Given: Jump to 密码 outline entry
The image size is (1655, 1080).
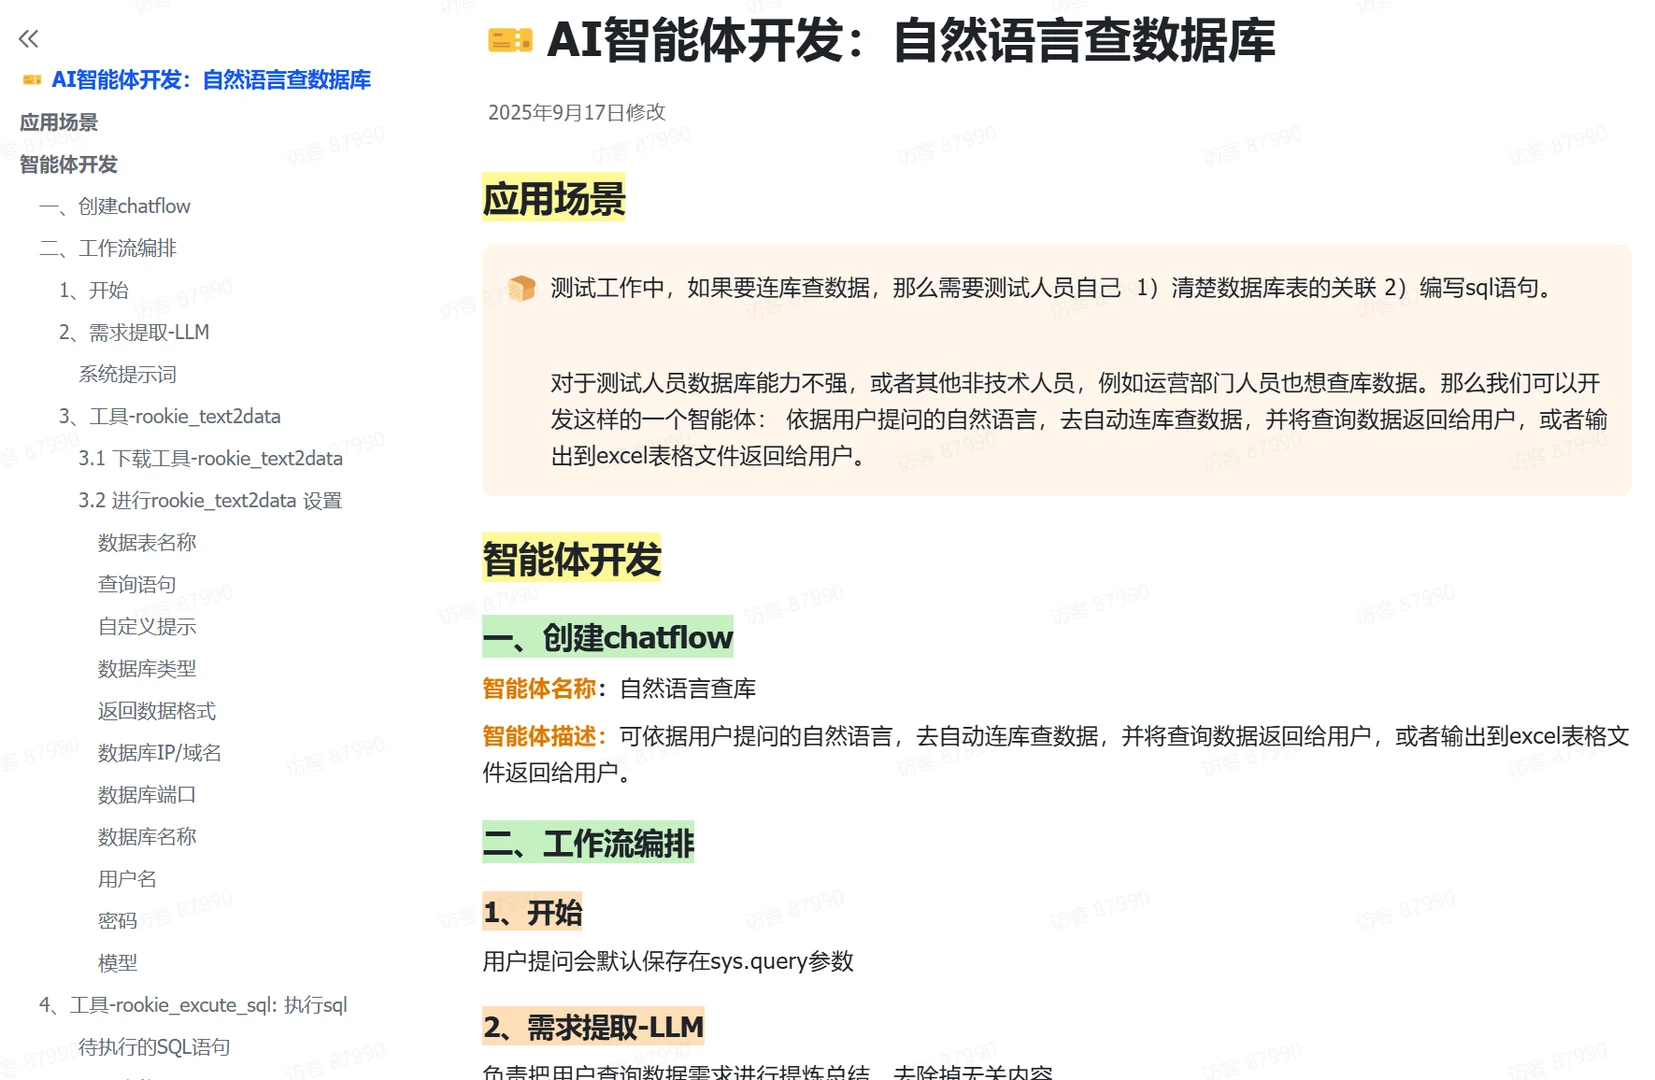Looking at the screenshot, I should pyautogui.click(x=118, y=920).
